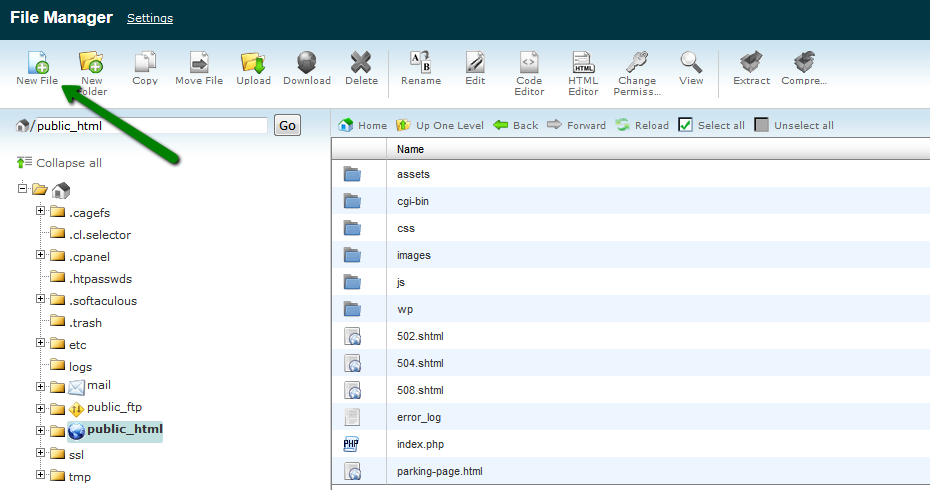Click the Move File icon
Image resolution: width=930 pixels, height=490 pixels.
(x=199, y=64)
